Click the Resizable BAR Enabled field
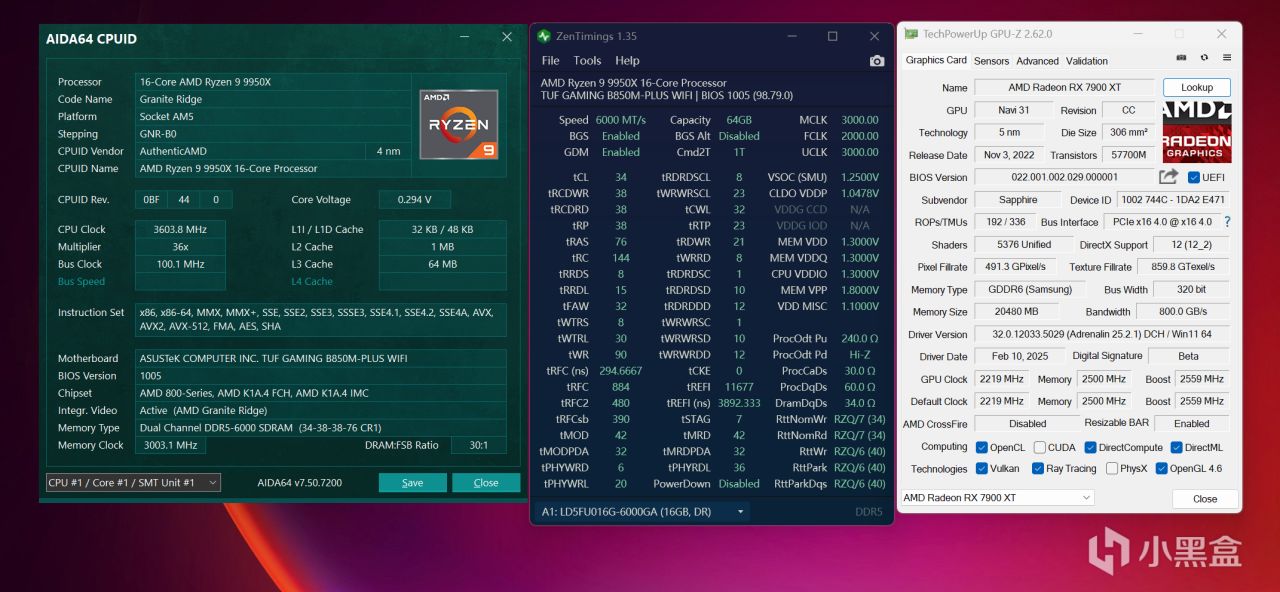Image resolution: width=1280 pixels, height=592 pixels. click(x=1191, y=423)
